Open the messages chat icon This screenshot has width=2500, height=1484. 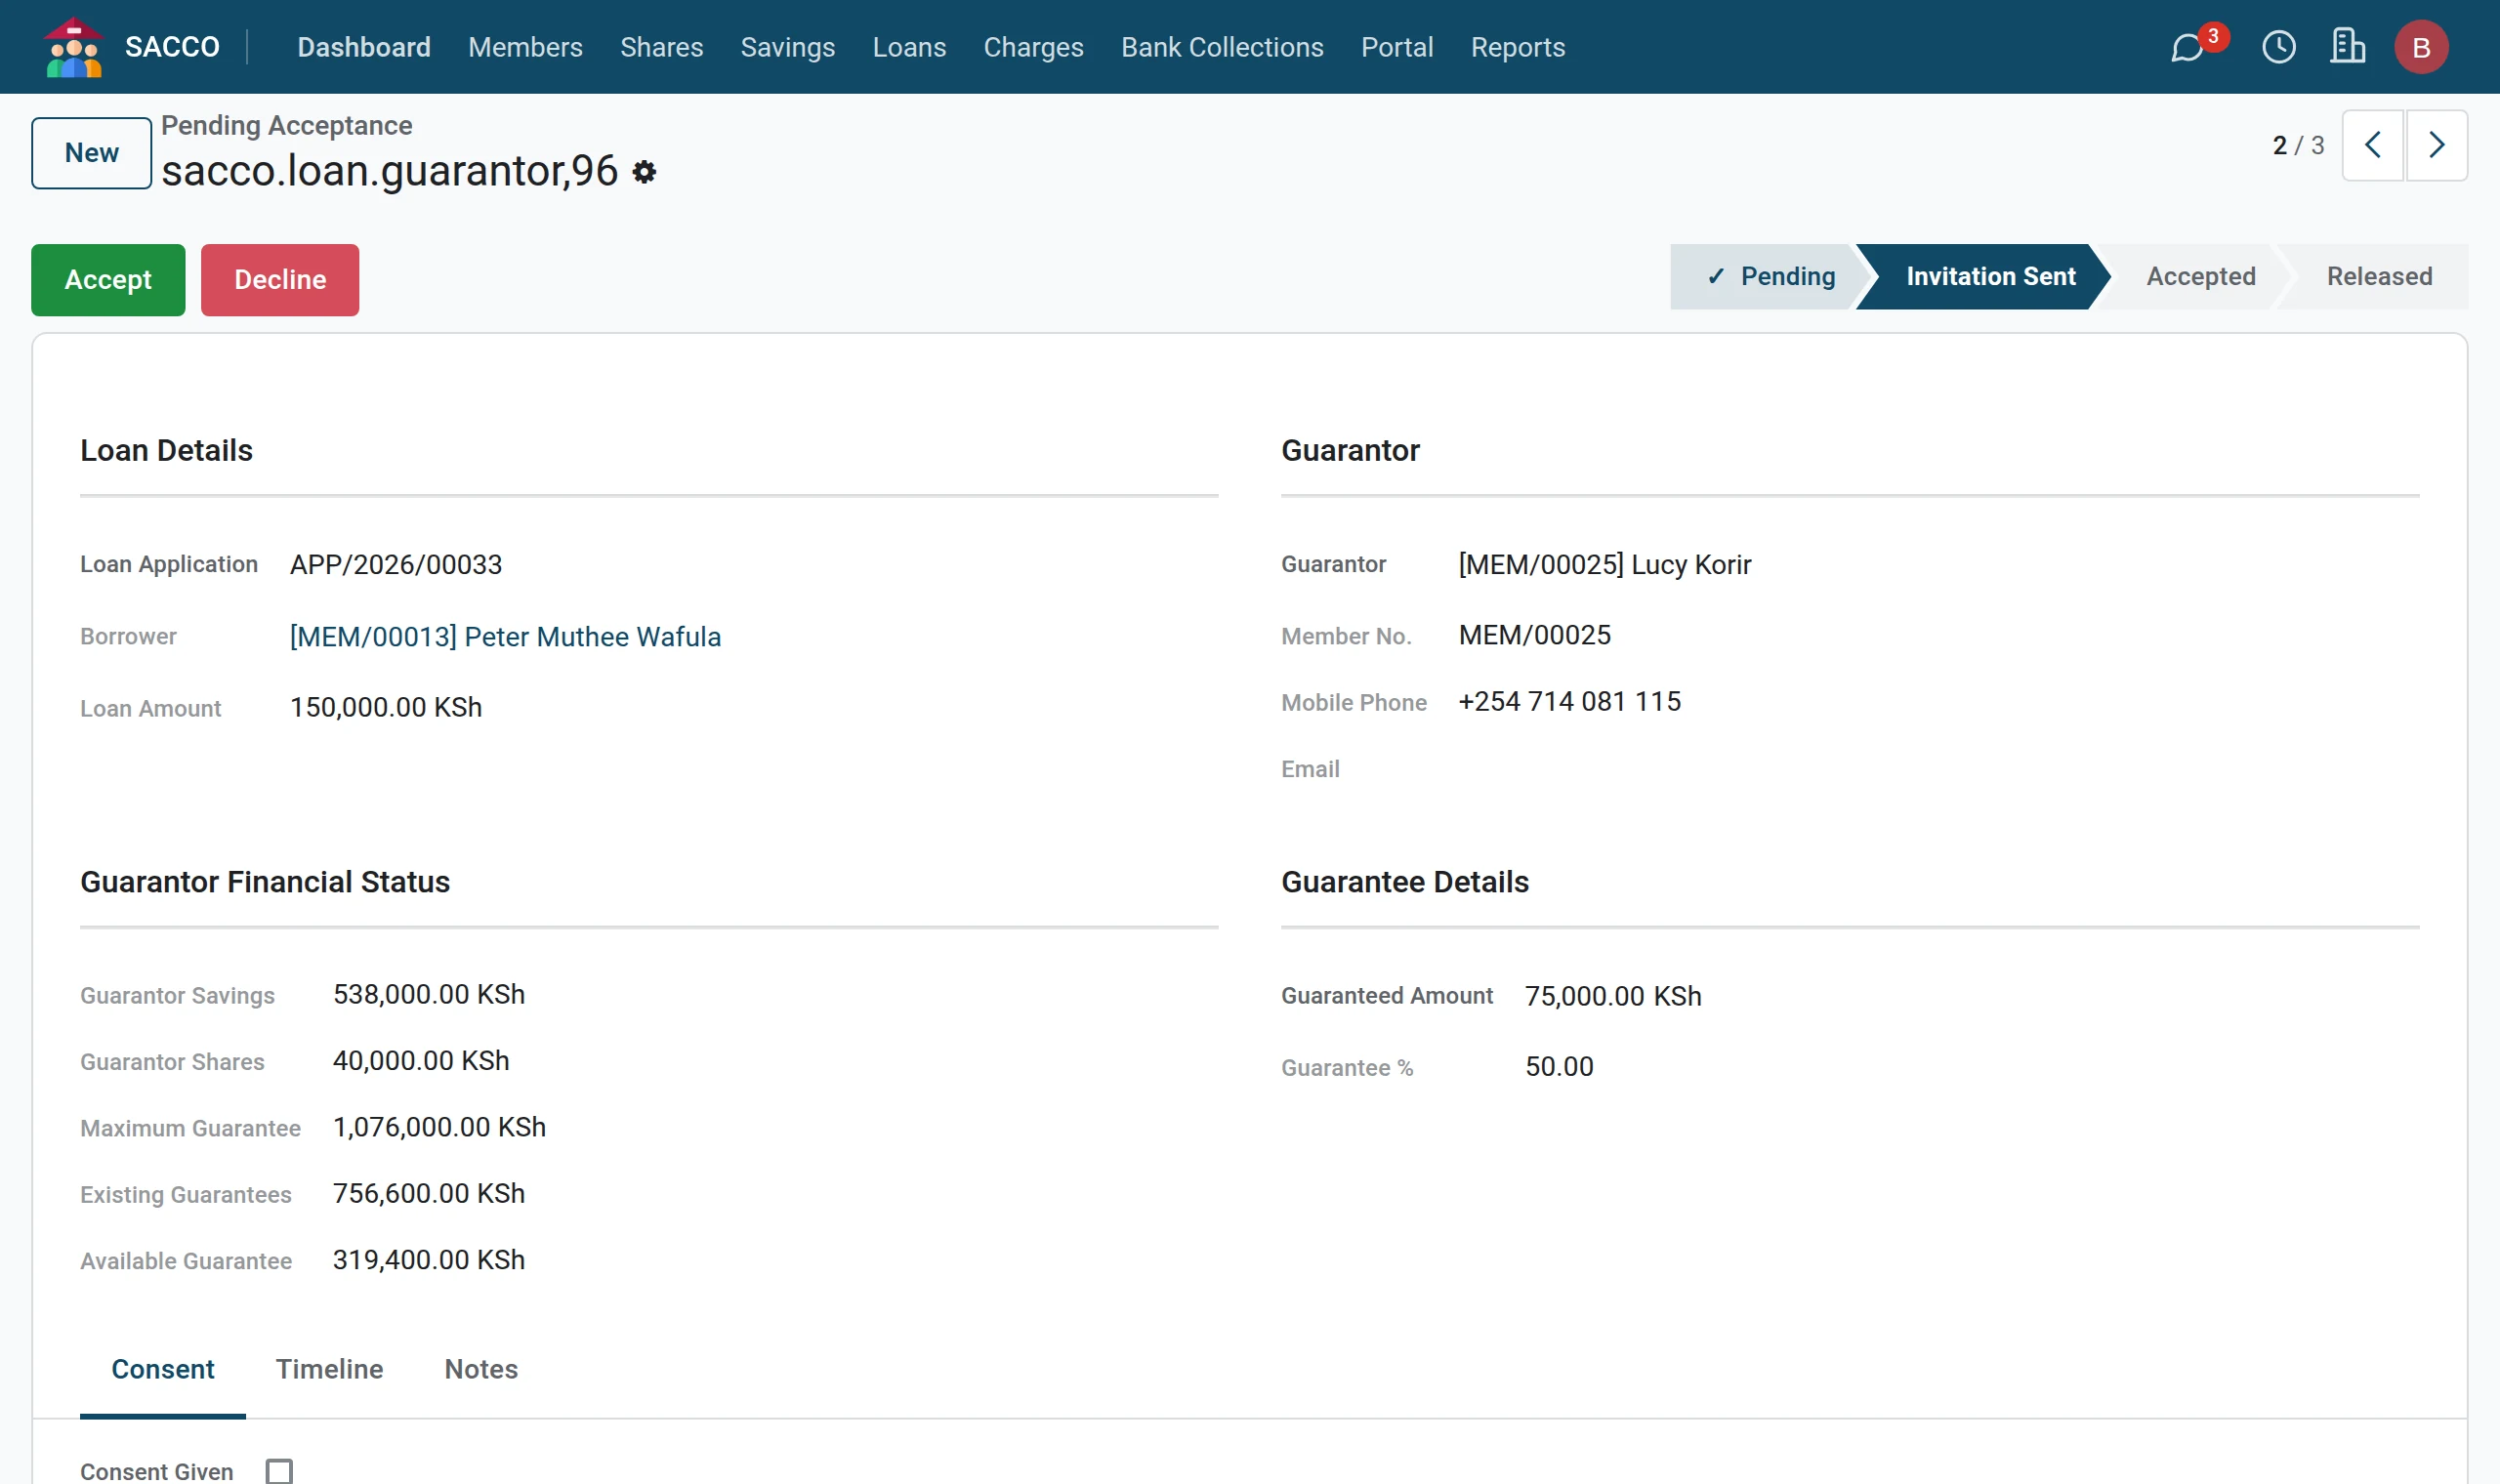pos(2188,47)
